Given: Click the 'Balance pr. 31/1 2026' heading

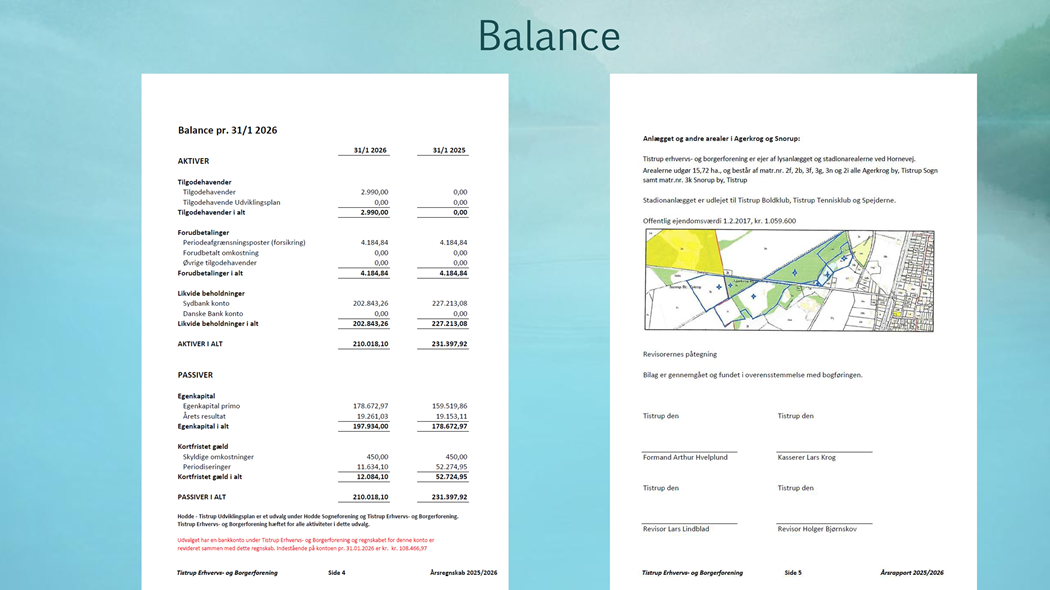Looking at the screenshot, I should (x=227, y=130).
